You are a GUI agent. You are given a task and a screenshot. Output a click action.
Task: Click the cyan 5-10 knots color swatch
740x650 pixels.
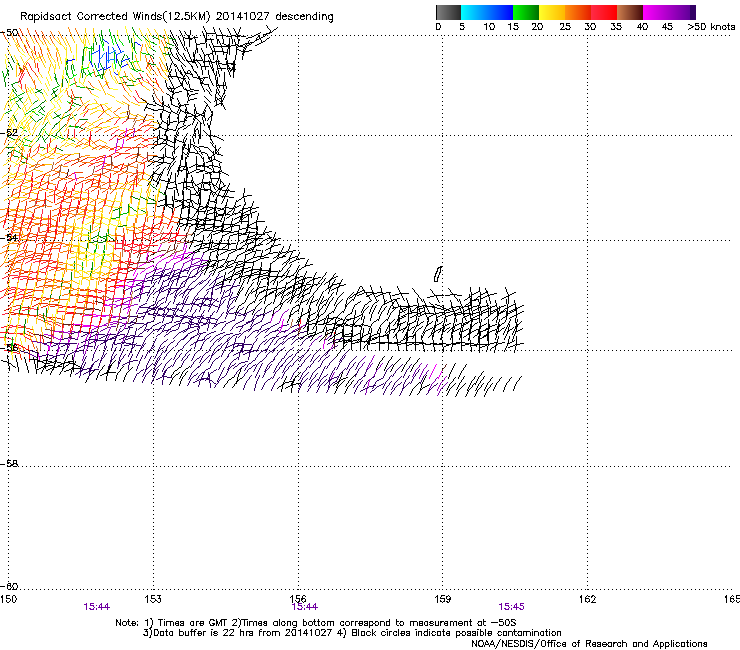coord(474,12)
